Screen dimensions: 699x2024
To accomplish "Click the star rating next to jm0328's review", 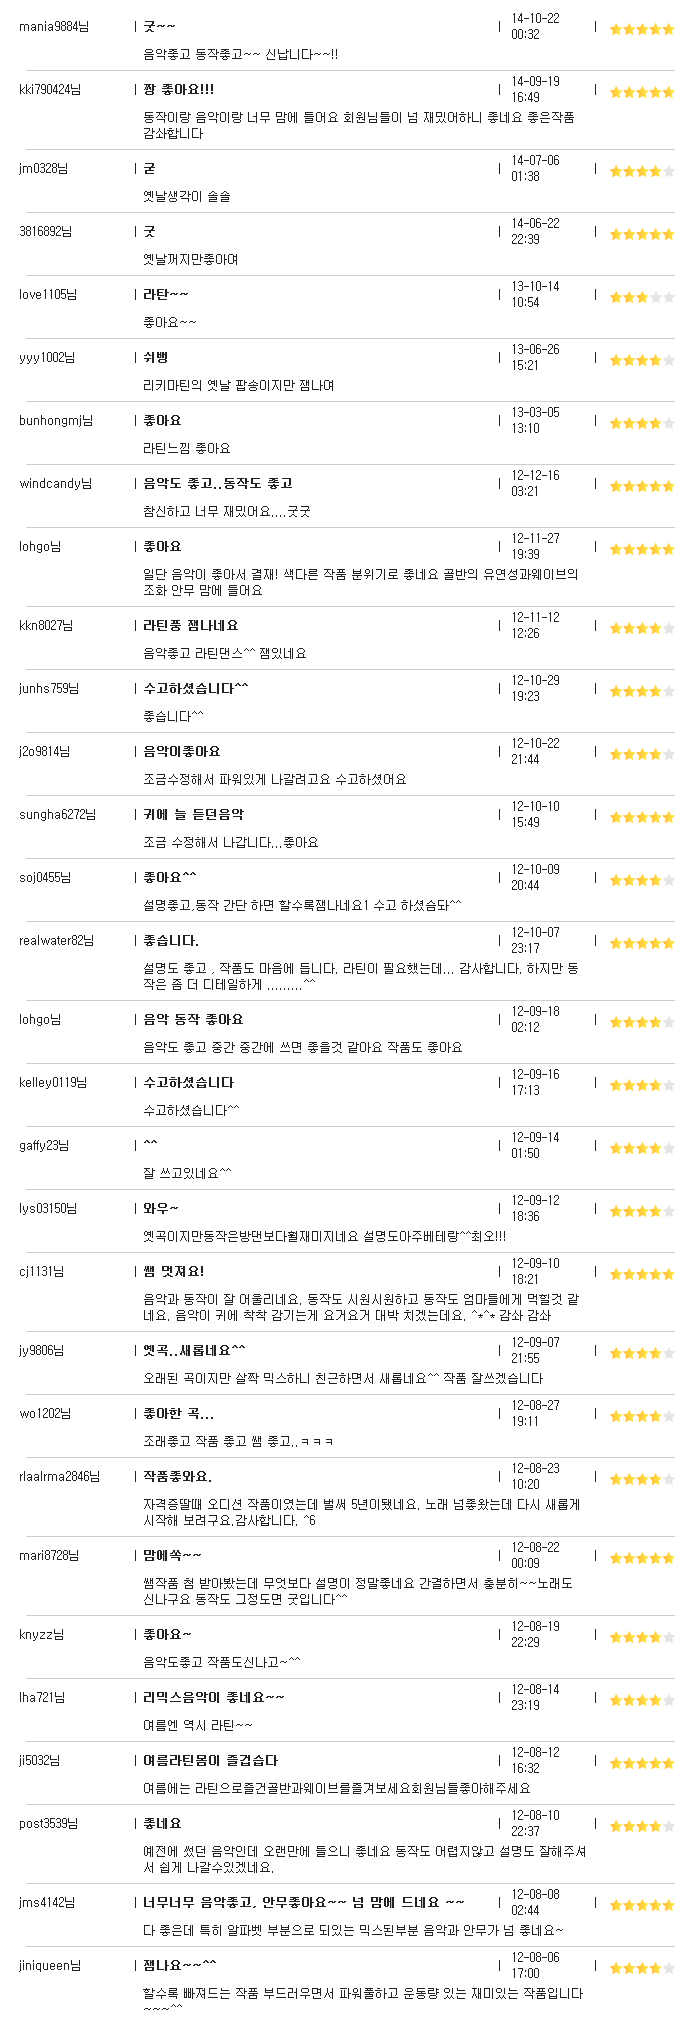I will coord(642,171).
